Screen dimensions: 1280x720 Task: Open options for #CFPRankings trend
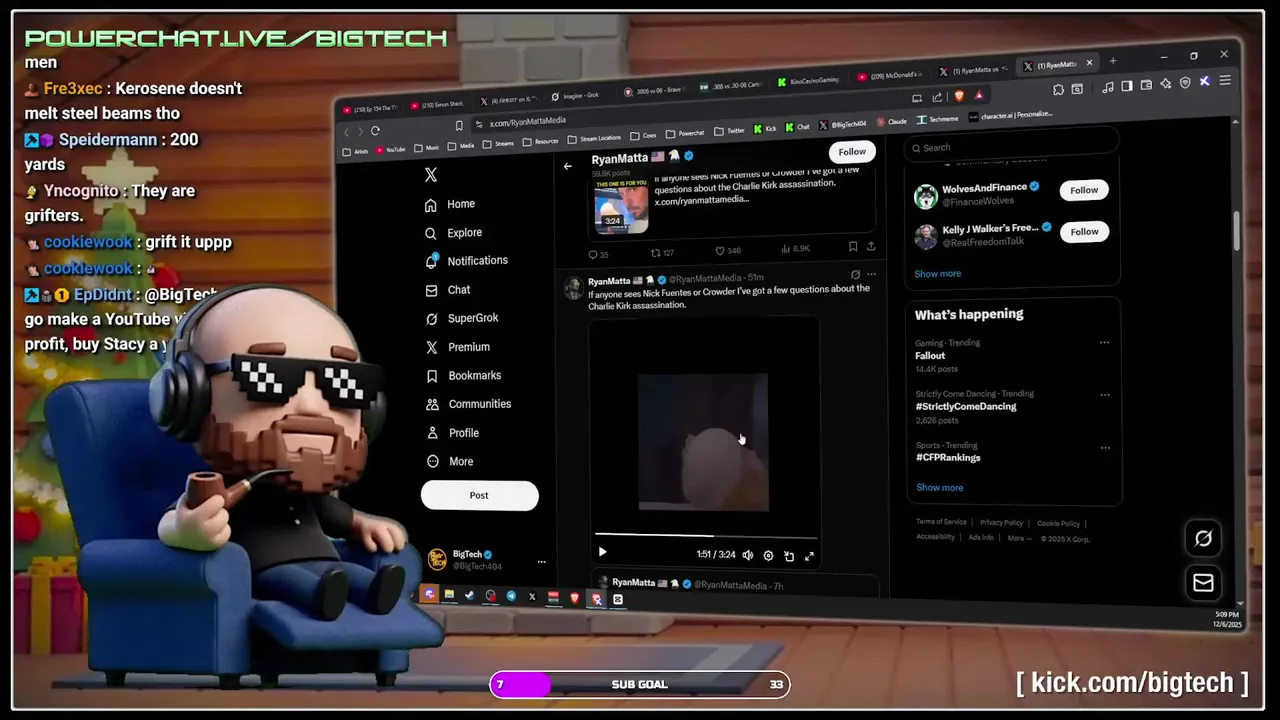tap(1105, 448)
